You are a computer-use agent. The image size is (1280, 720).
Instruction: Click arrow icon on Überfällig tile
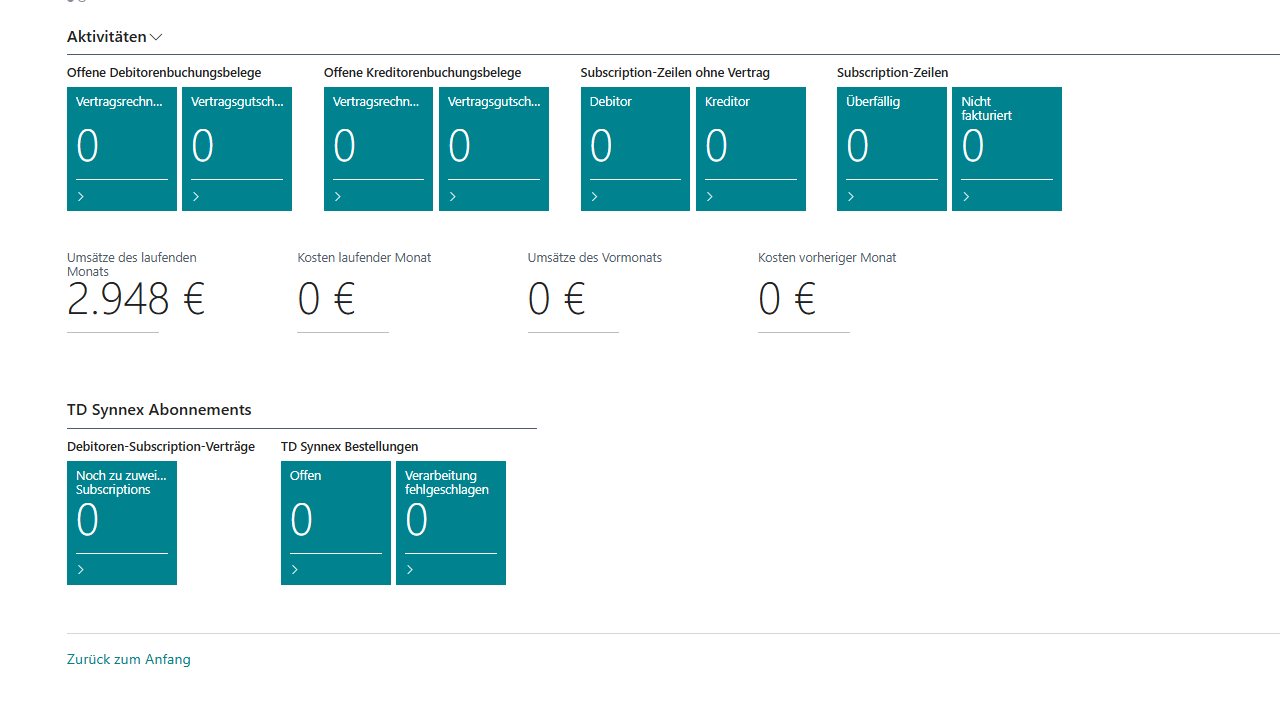(851, 197)
